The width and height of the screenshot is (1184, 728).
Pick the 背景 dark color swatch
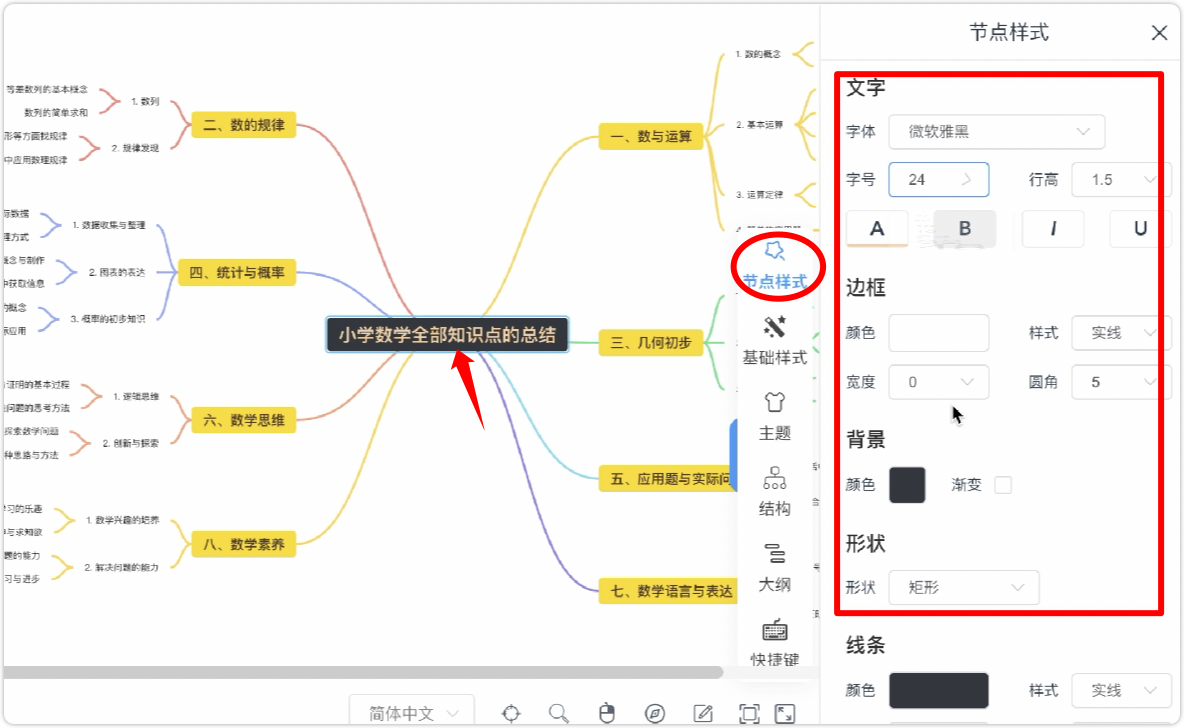point(907,485)
